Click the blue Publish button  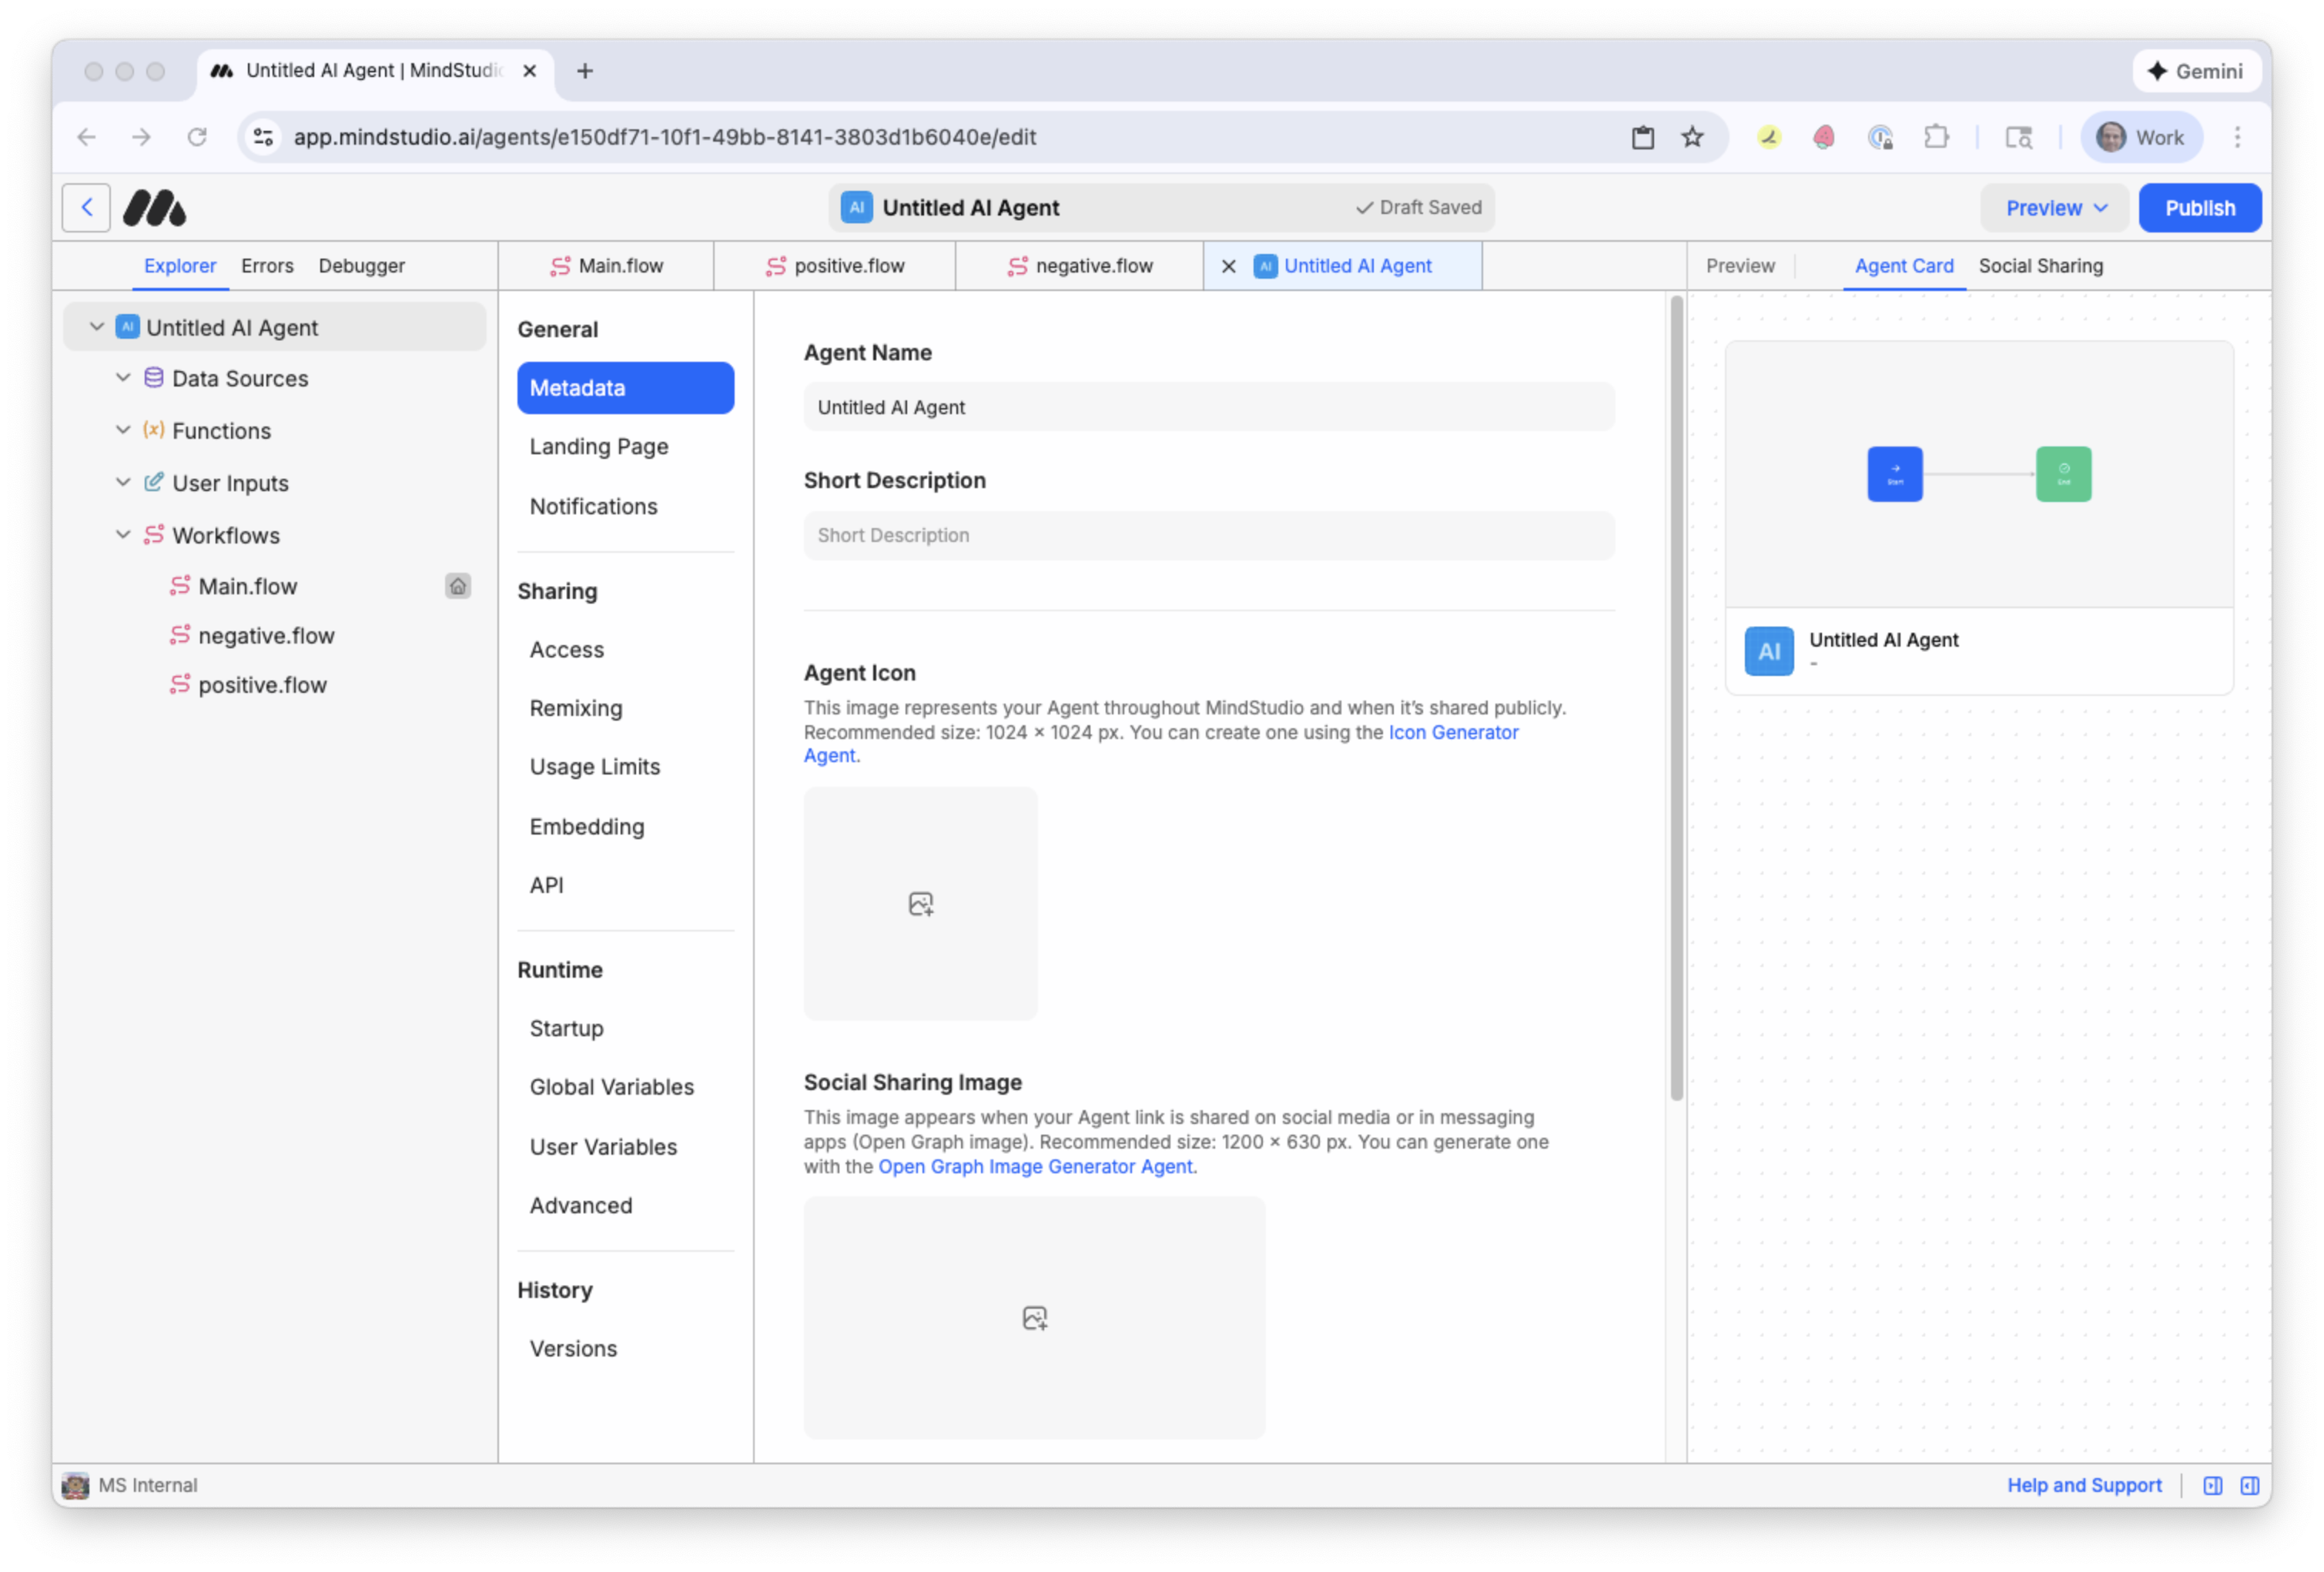point(2199,208)
